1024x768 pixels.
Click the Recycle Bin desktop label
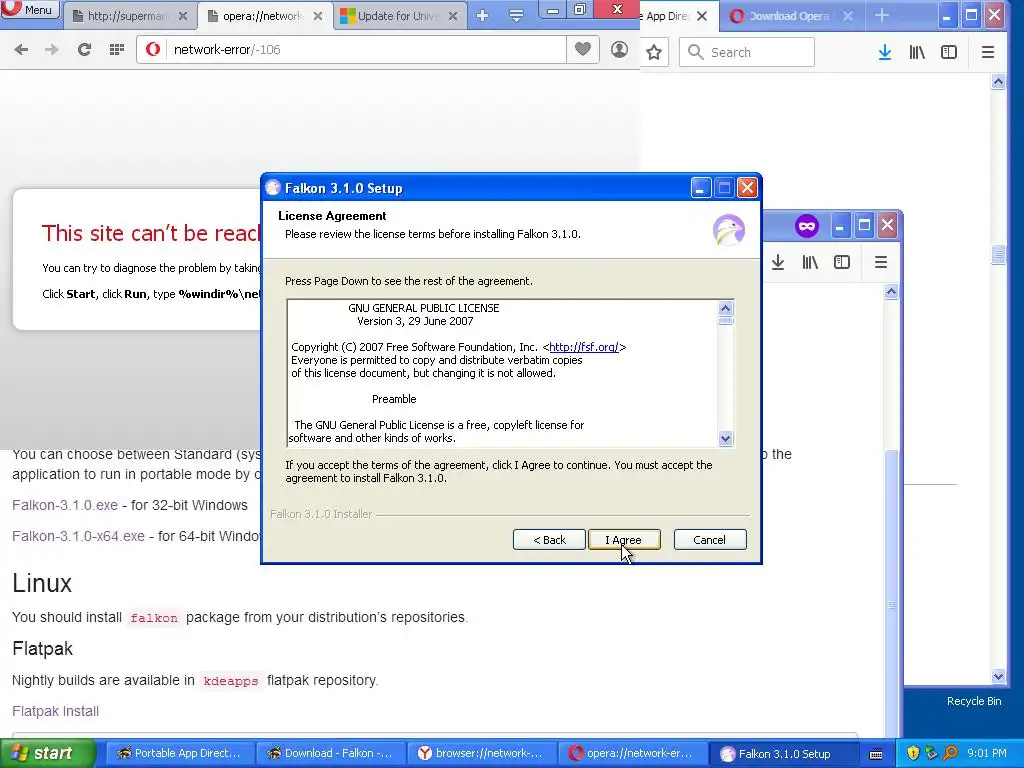click(974, 701)
